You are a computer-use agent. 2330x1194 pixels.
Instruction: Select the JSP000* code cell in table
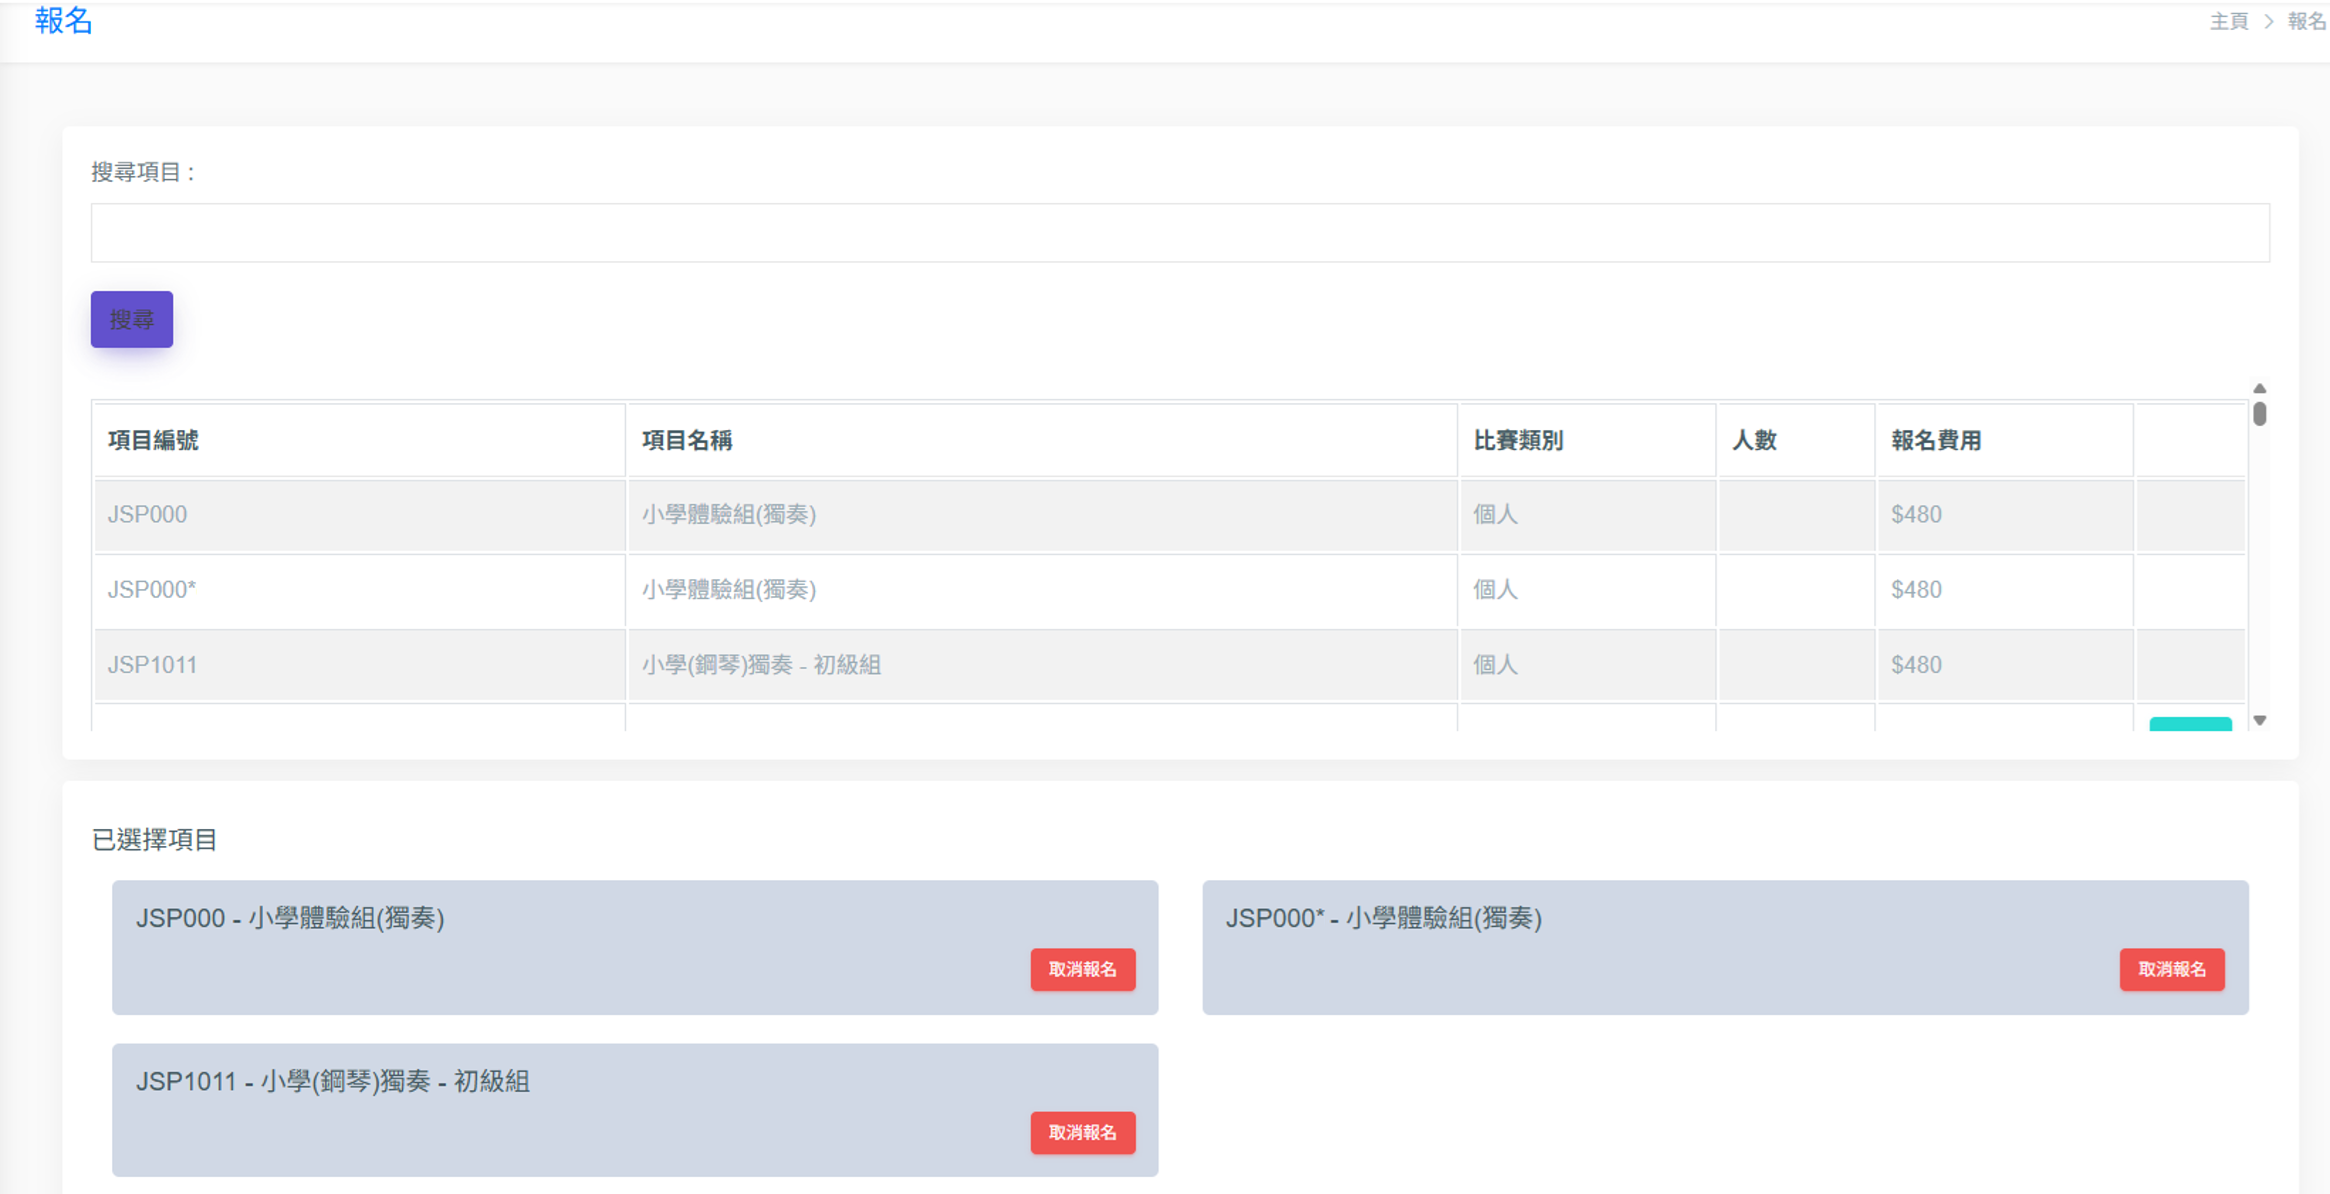coord(359,590)
